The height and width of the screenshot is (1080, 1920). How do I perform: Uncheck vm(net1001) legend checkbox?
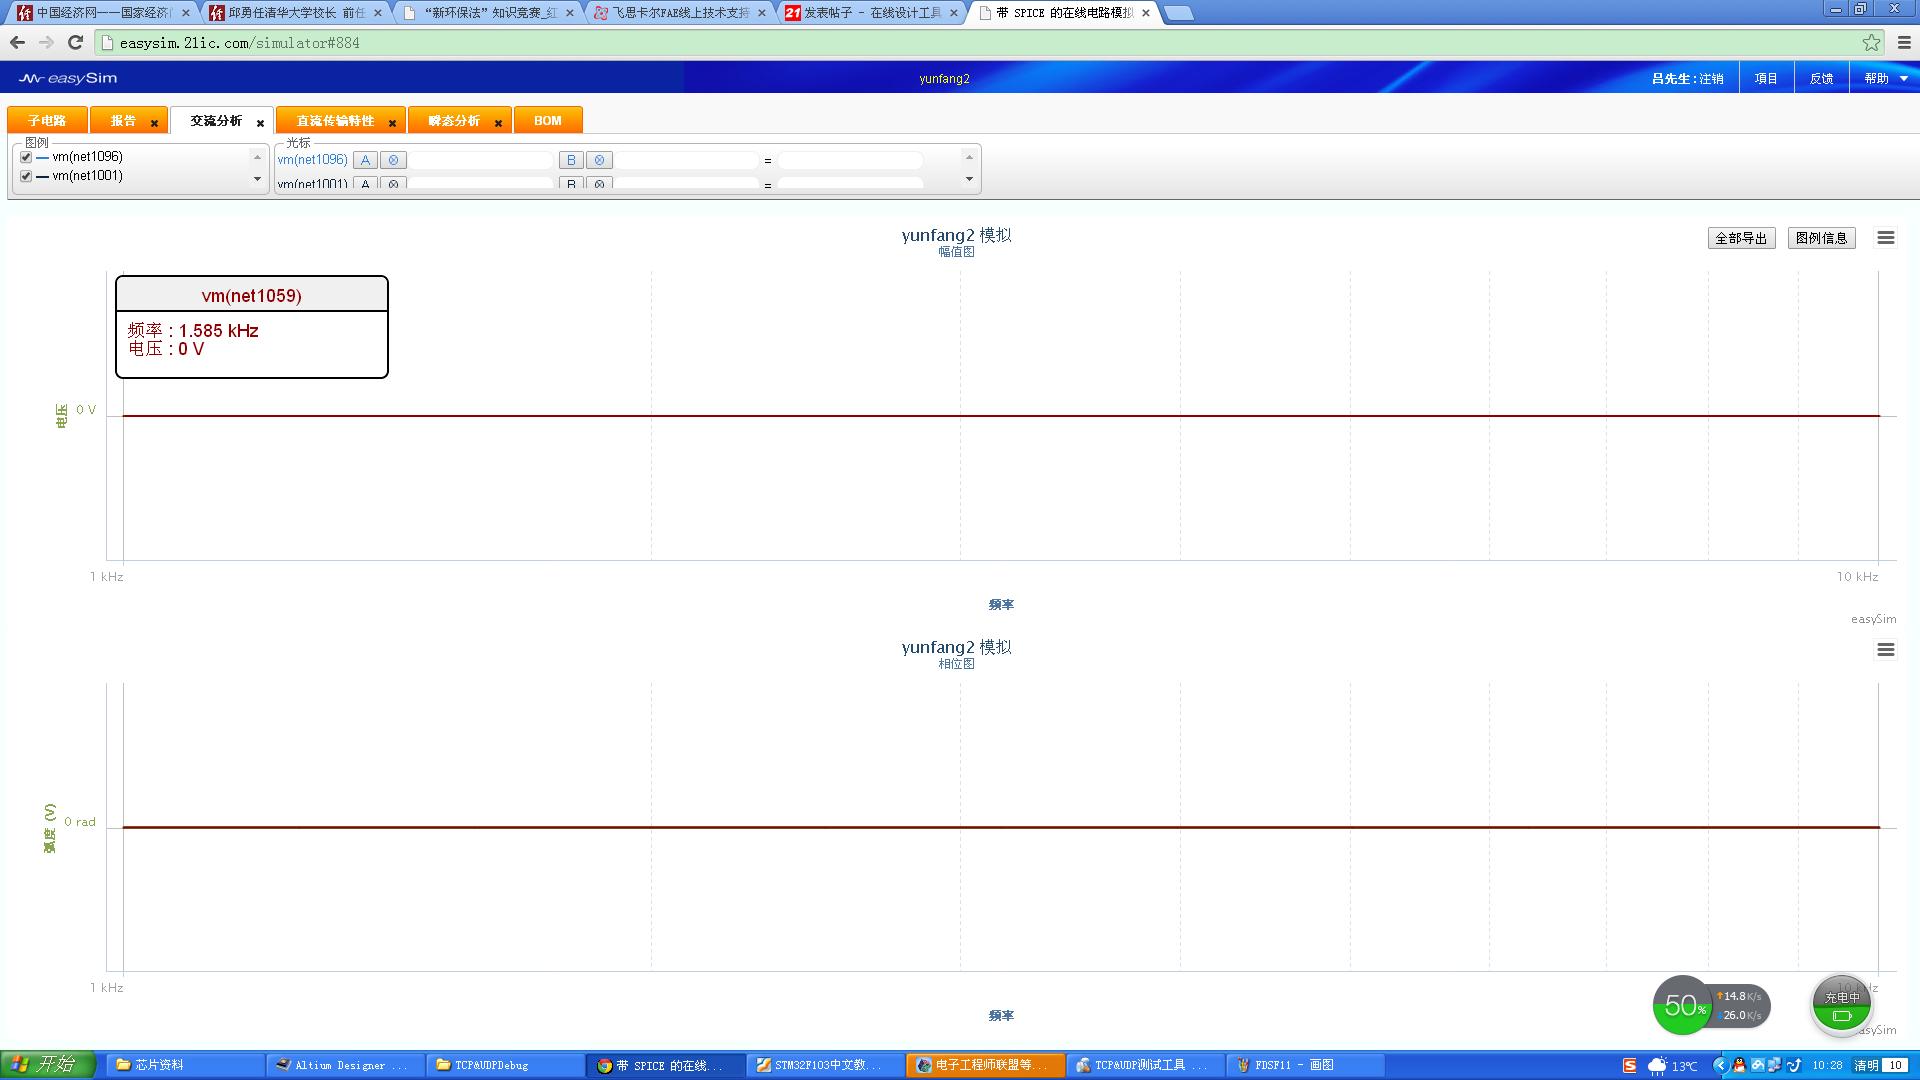pos(26,176)
